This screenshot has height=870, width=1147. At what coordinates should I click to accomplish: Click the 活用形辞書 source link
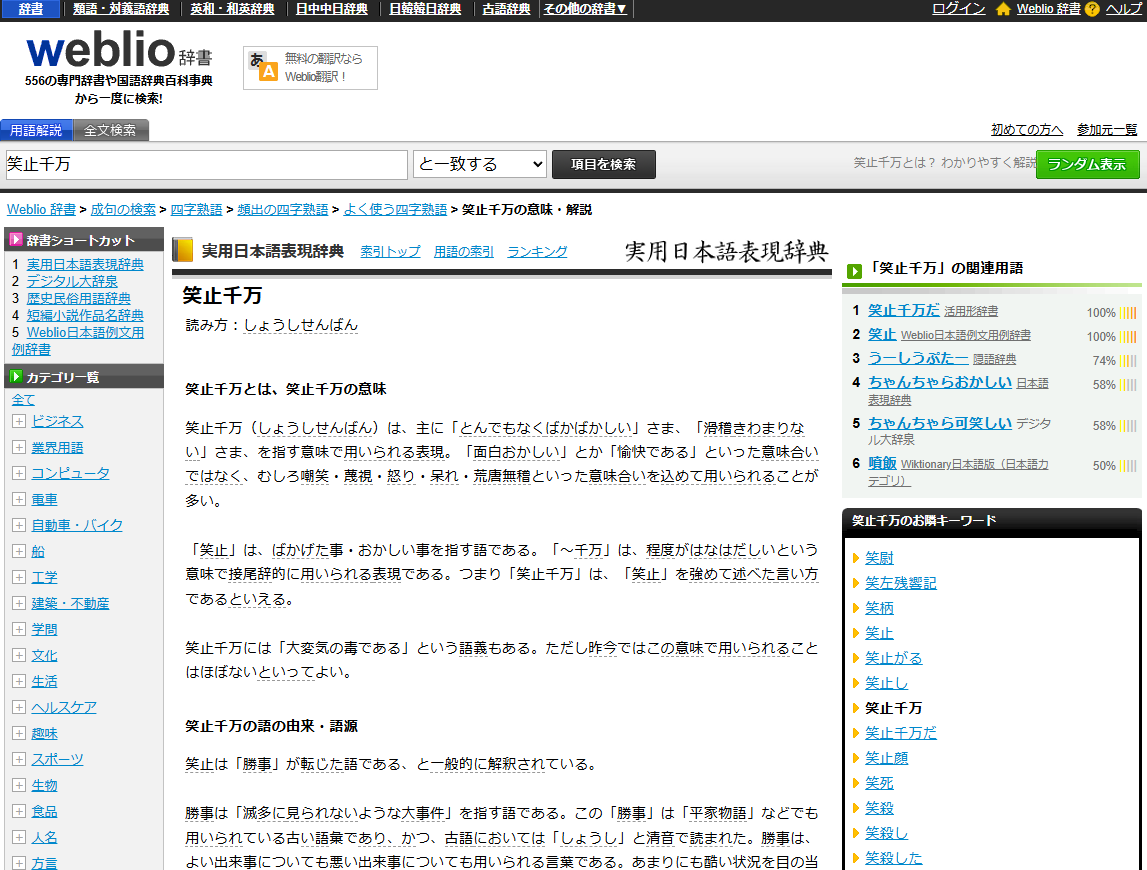[x=971, y=312]
